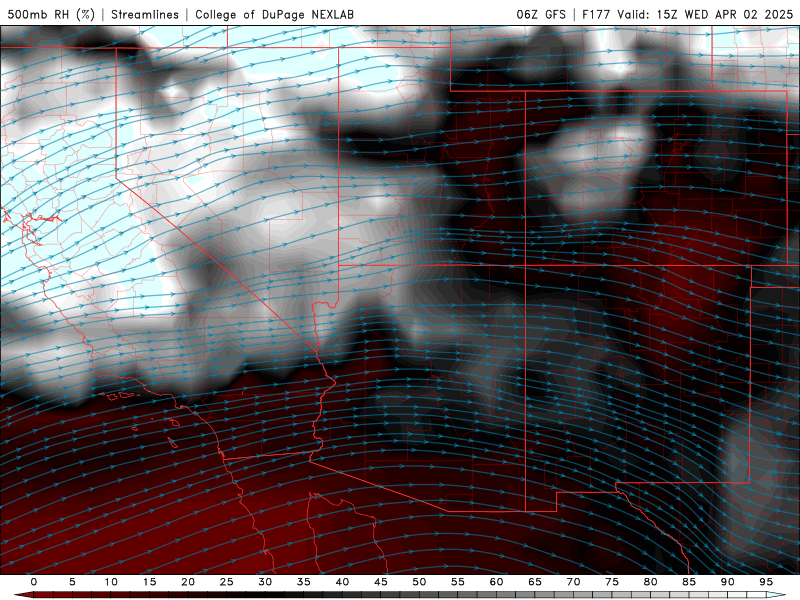Click the pale right arrow end of color bar
Viewport: 800px width, 600px height.
tap(776, 595)
